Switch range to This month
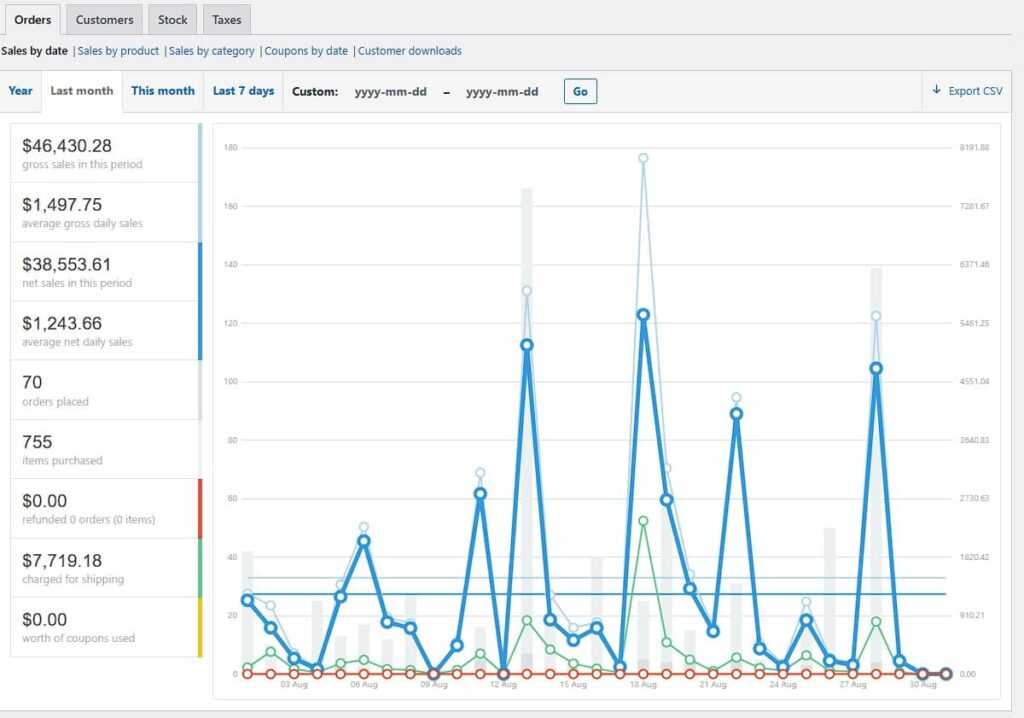1024x718 pixels. 163,91
